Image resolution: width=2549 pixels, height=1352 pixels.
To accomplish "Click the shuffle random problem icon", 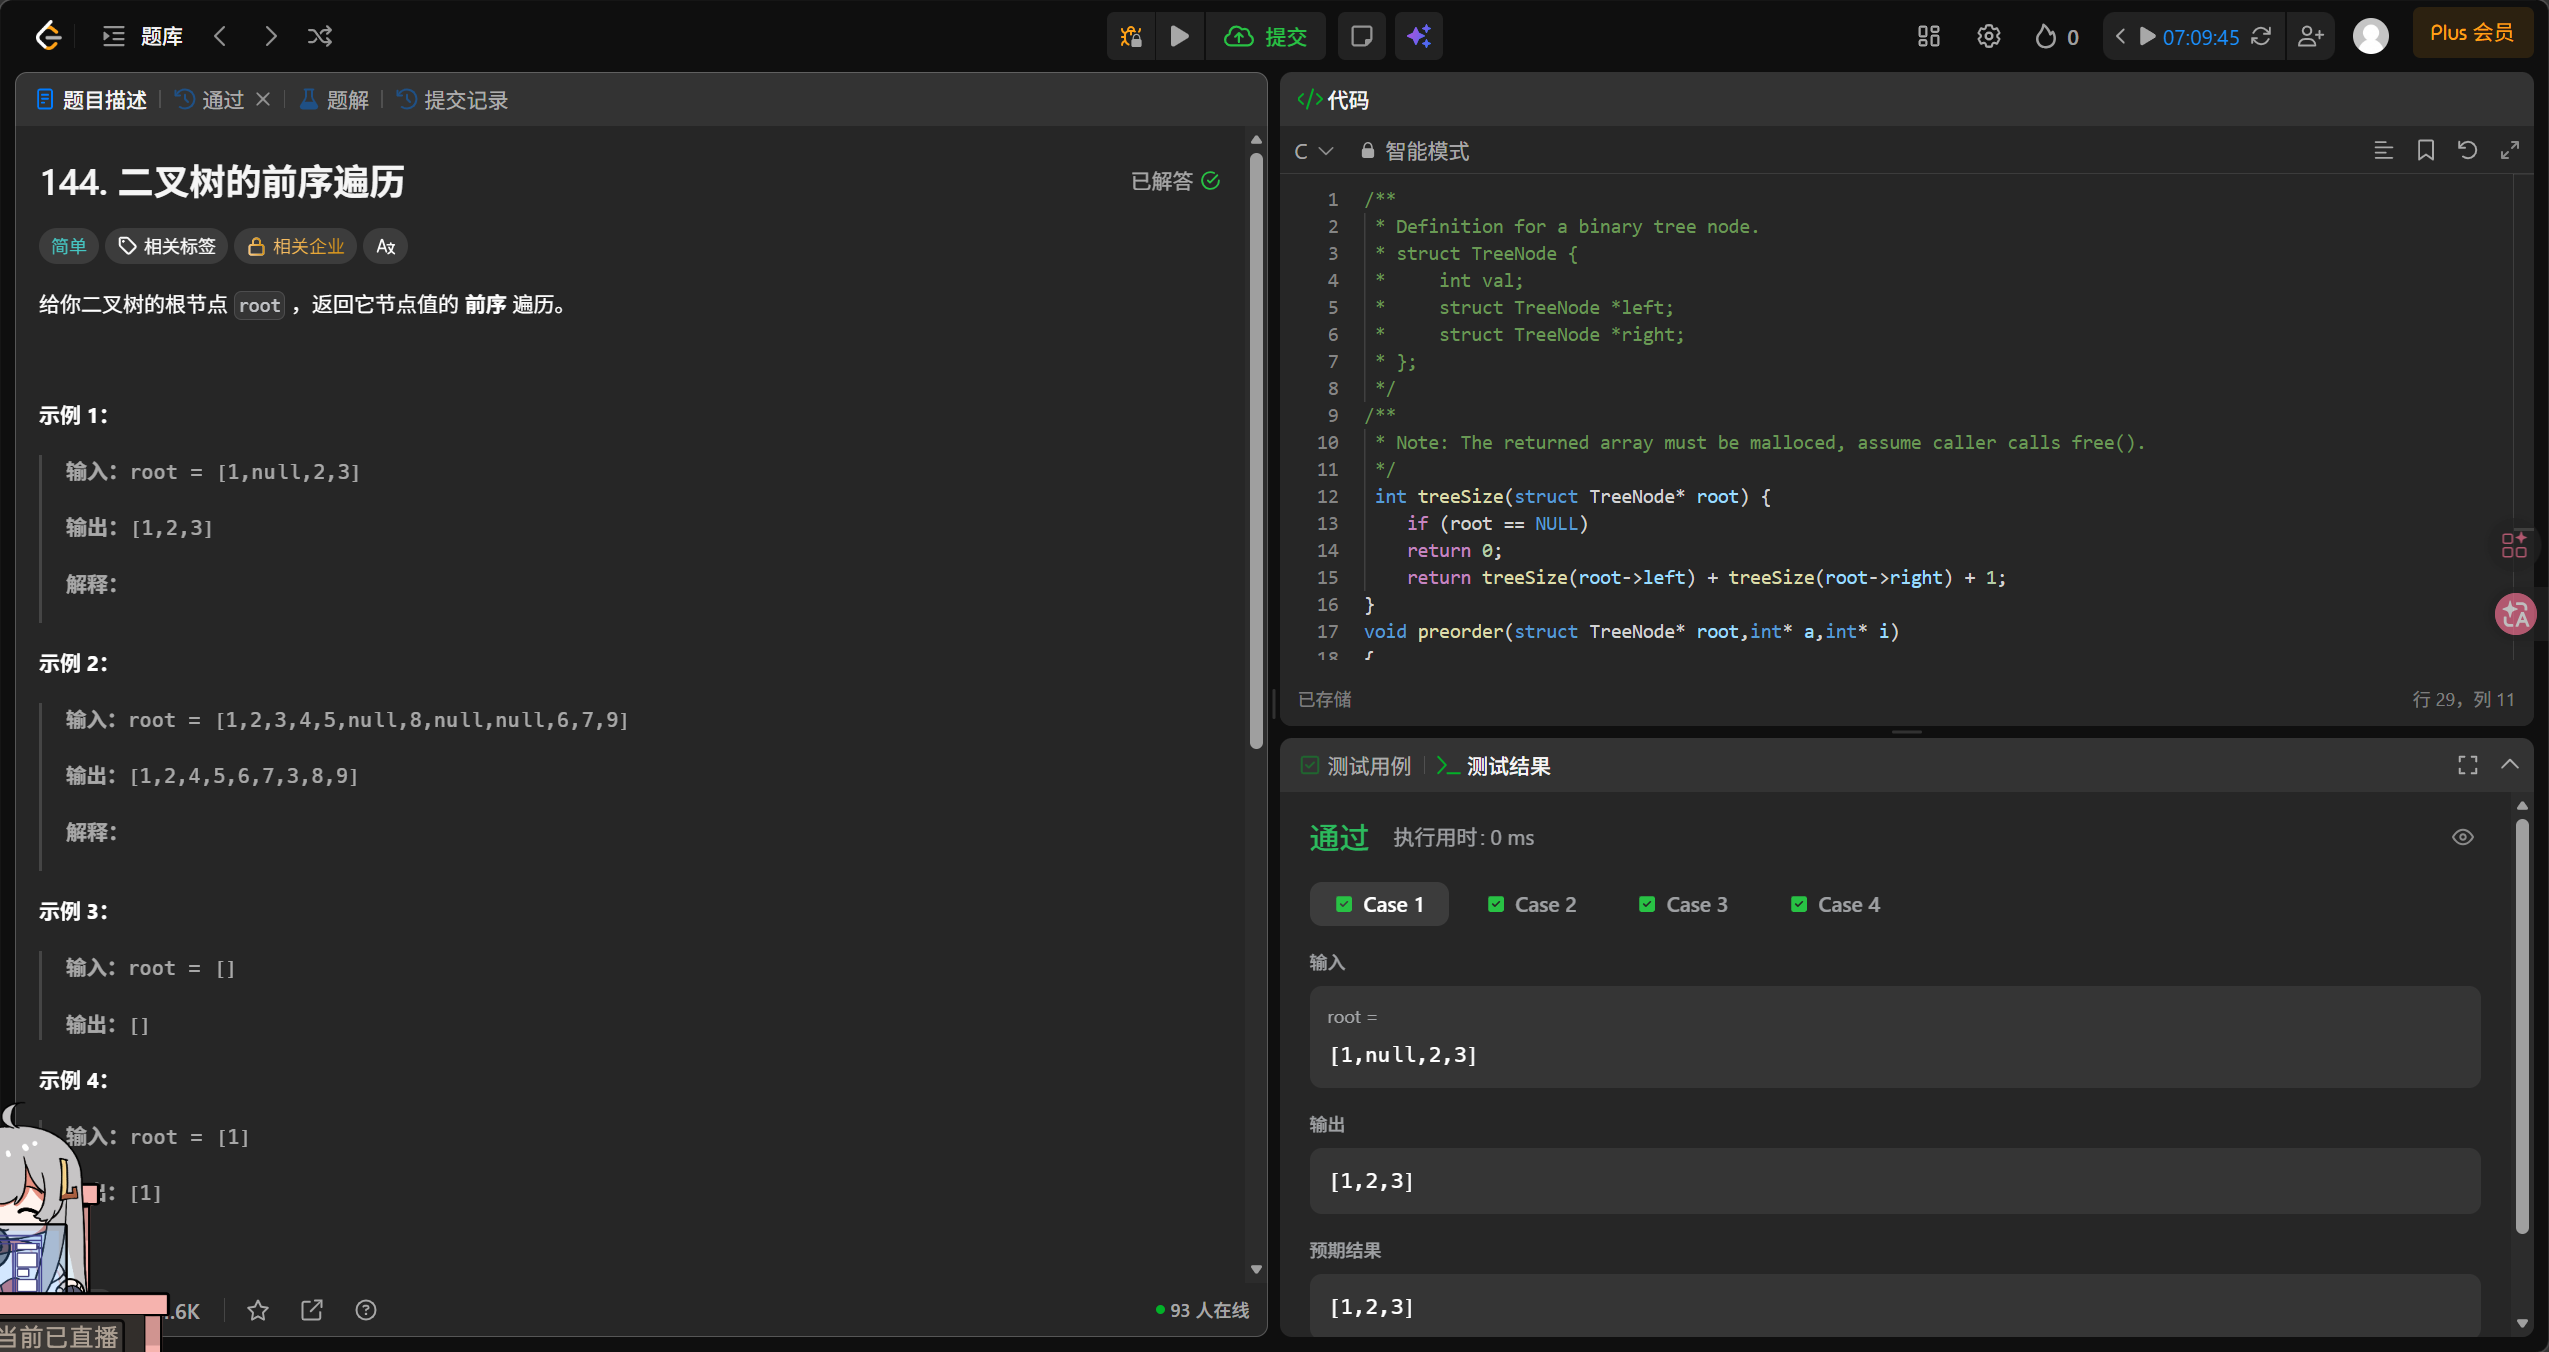I will tap(320, 37).
